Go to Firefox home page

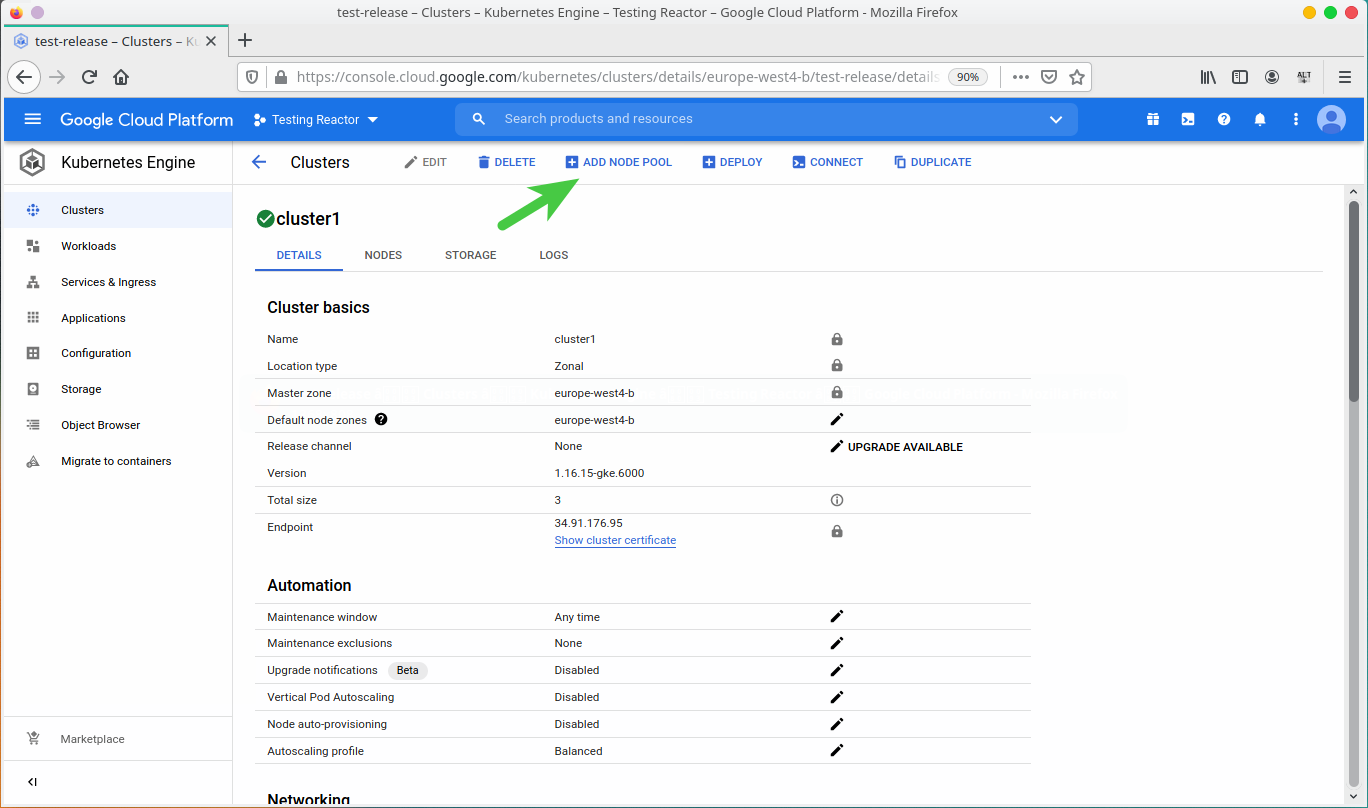121,77
